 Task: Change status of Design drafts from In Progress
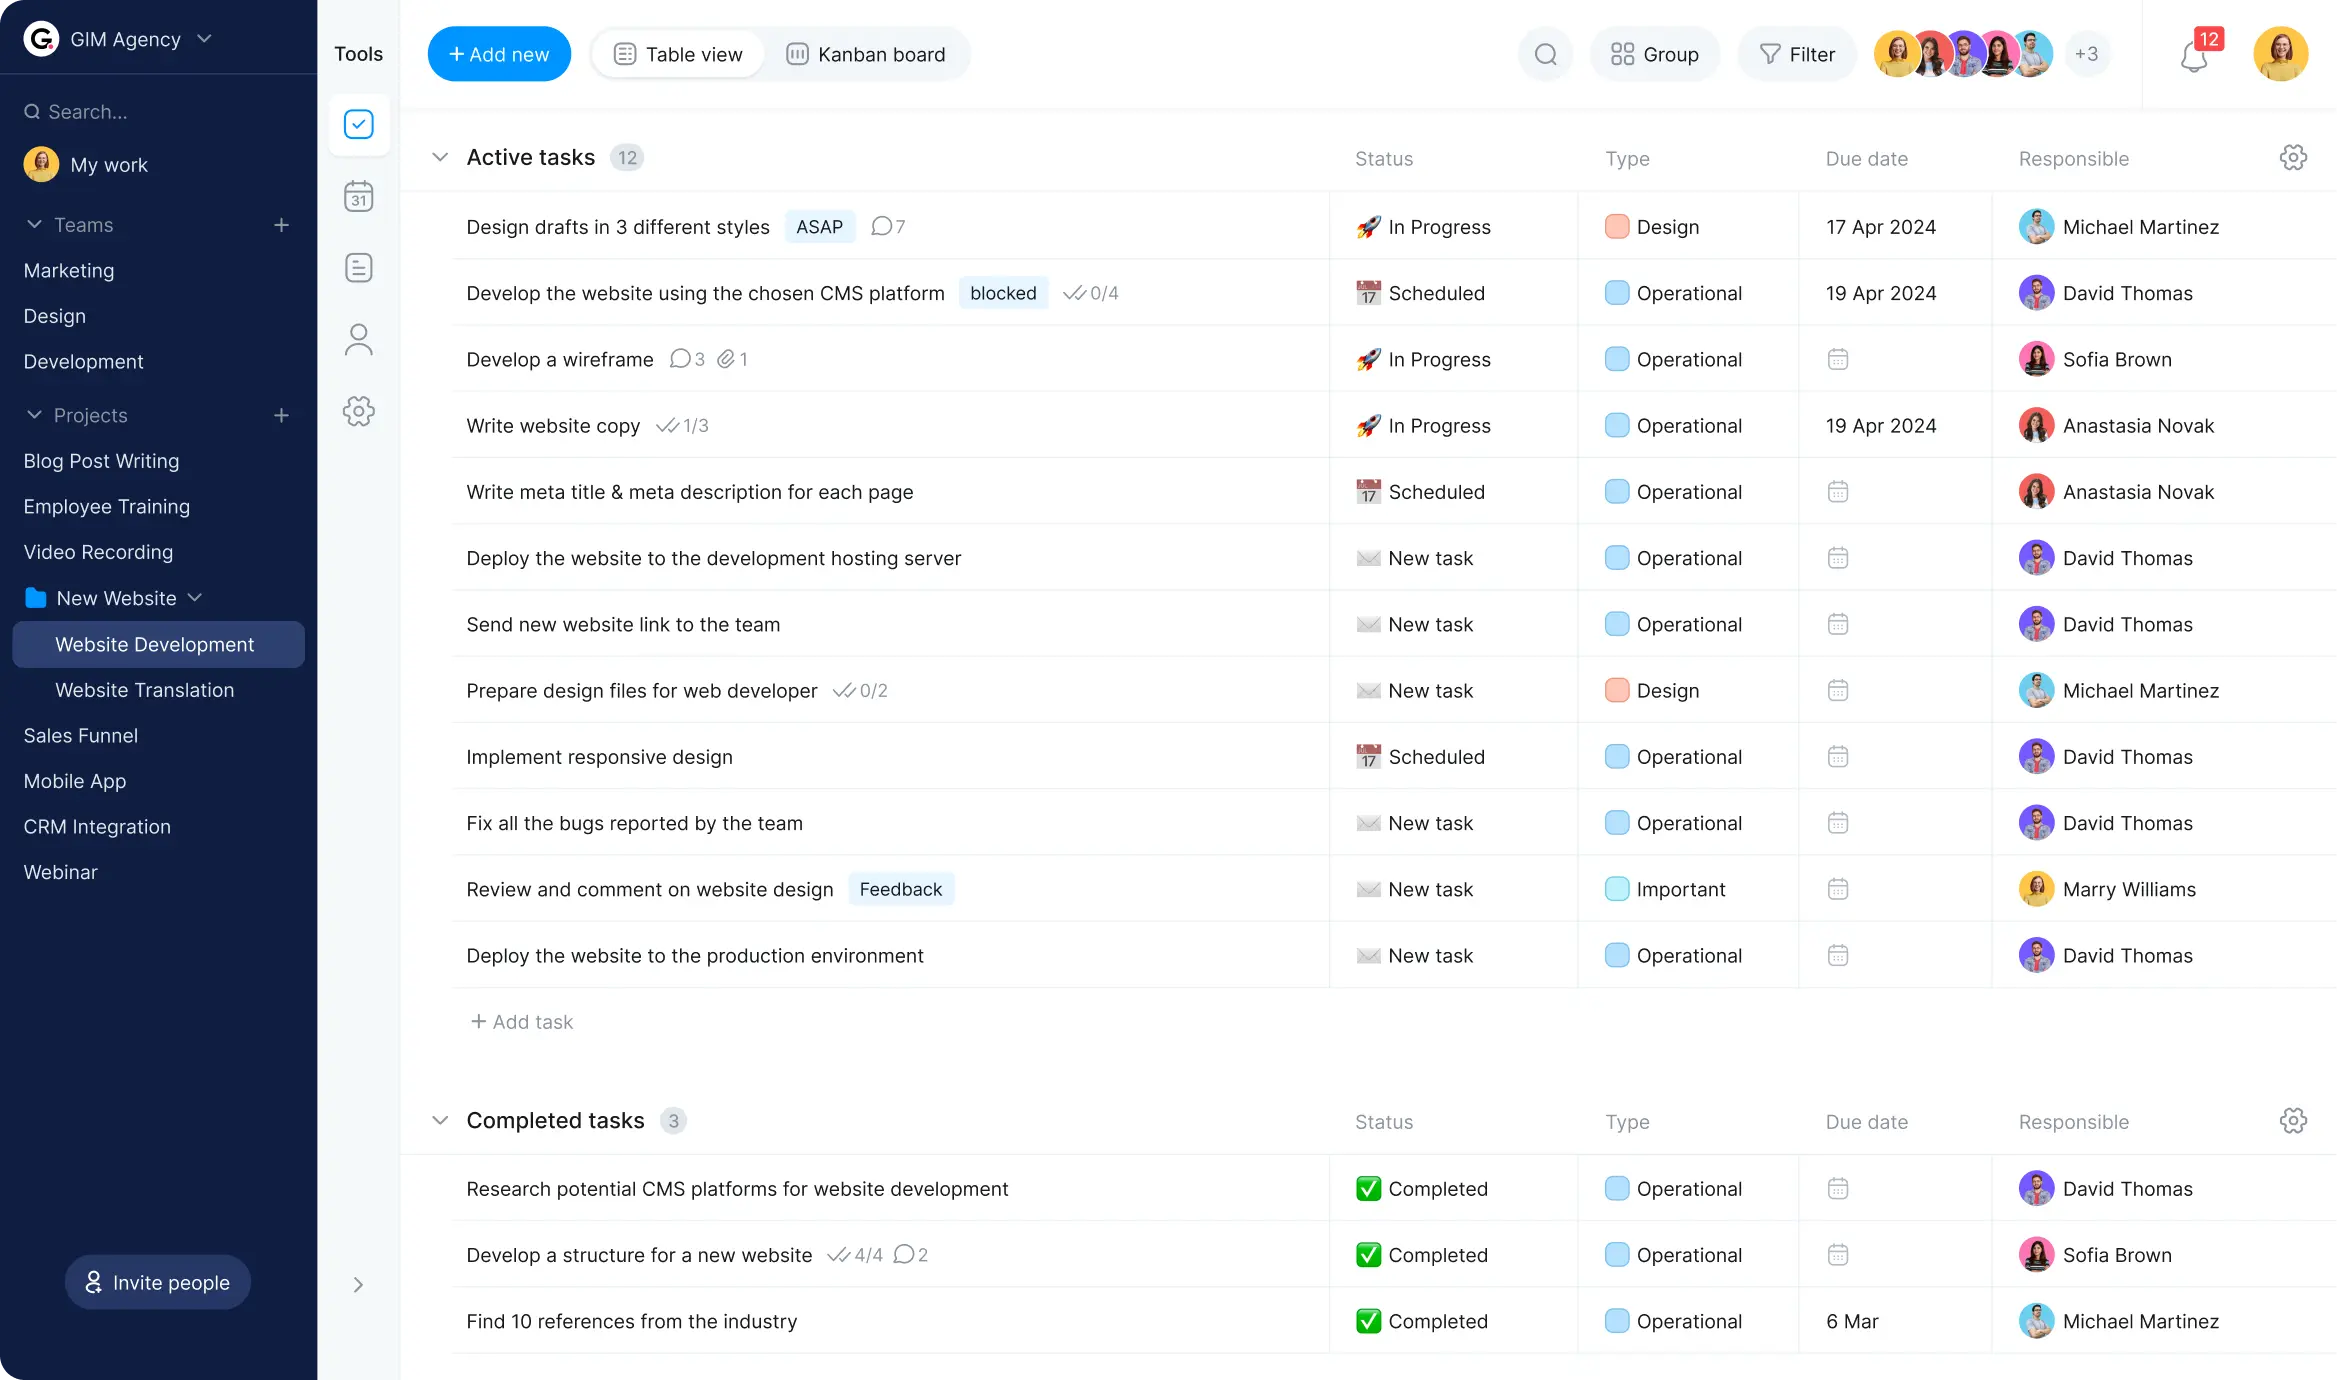tap(1423, 227)
